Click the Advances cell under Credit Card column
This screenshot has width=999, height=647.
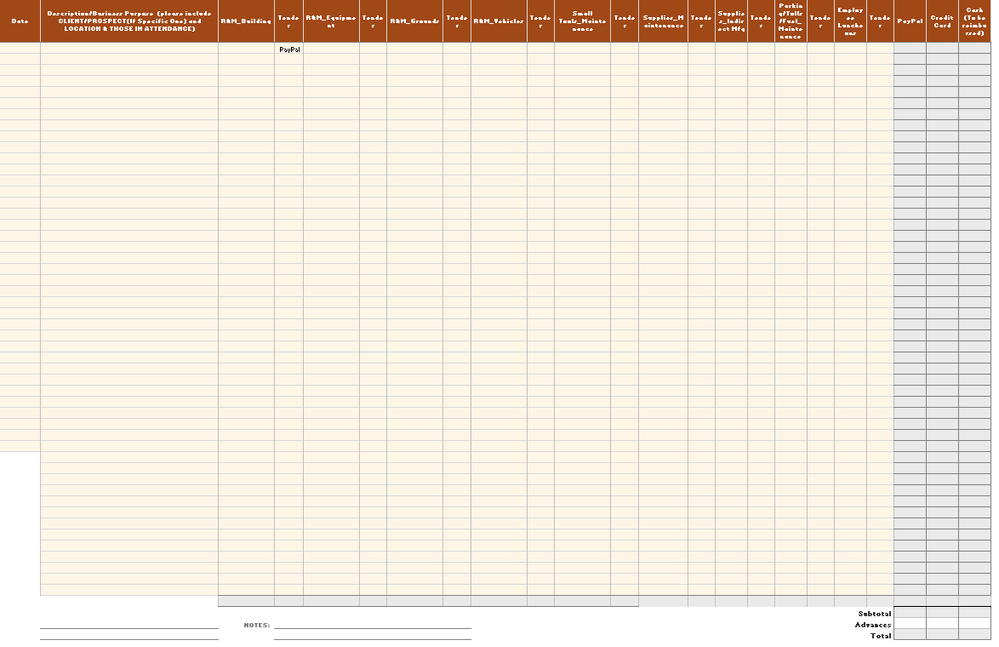(x=942, y=623)
